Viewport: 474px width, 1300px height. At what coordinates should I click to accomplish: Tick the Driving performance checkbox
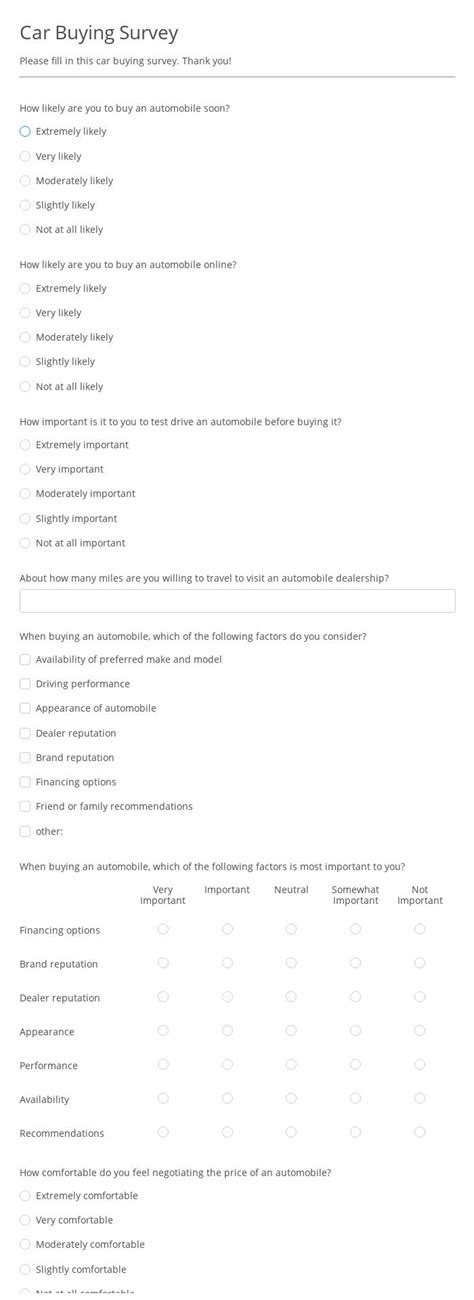point(25,684)
